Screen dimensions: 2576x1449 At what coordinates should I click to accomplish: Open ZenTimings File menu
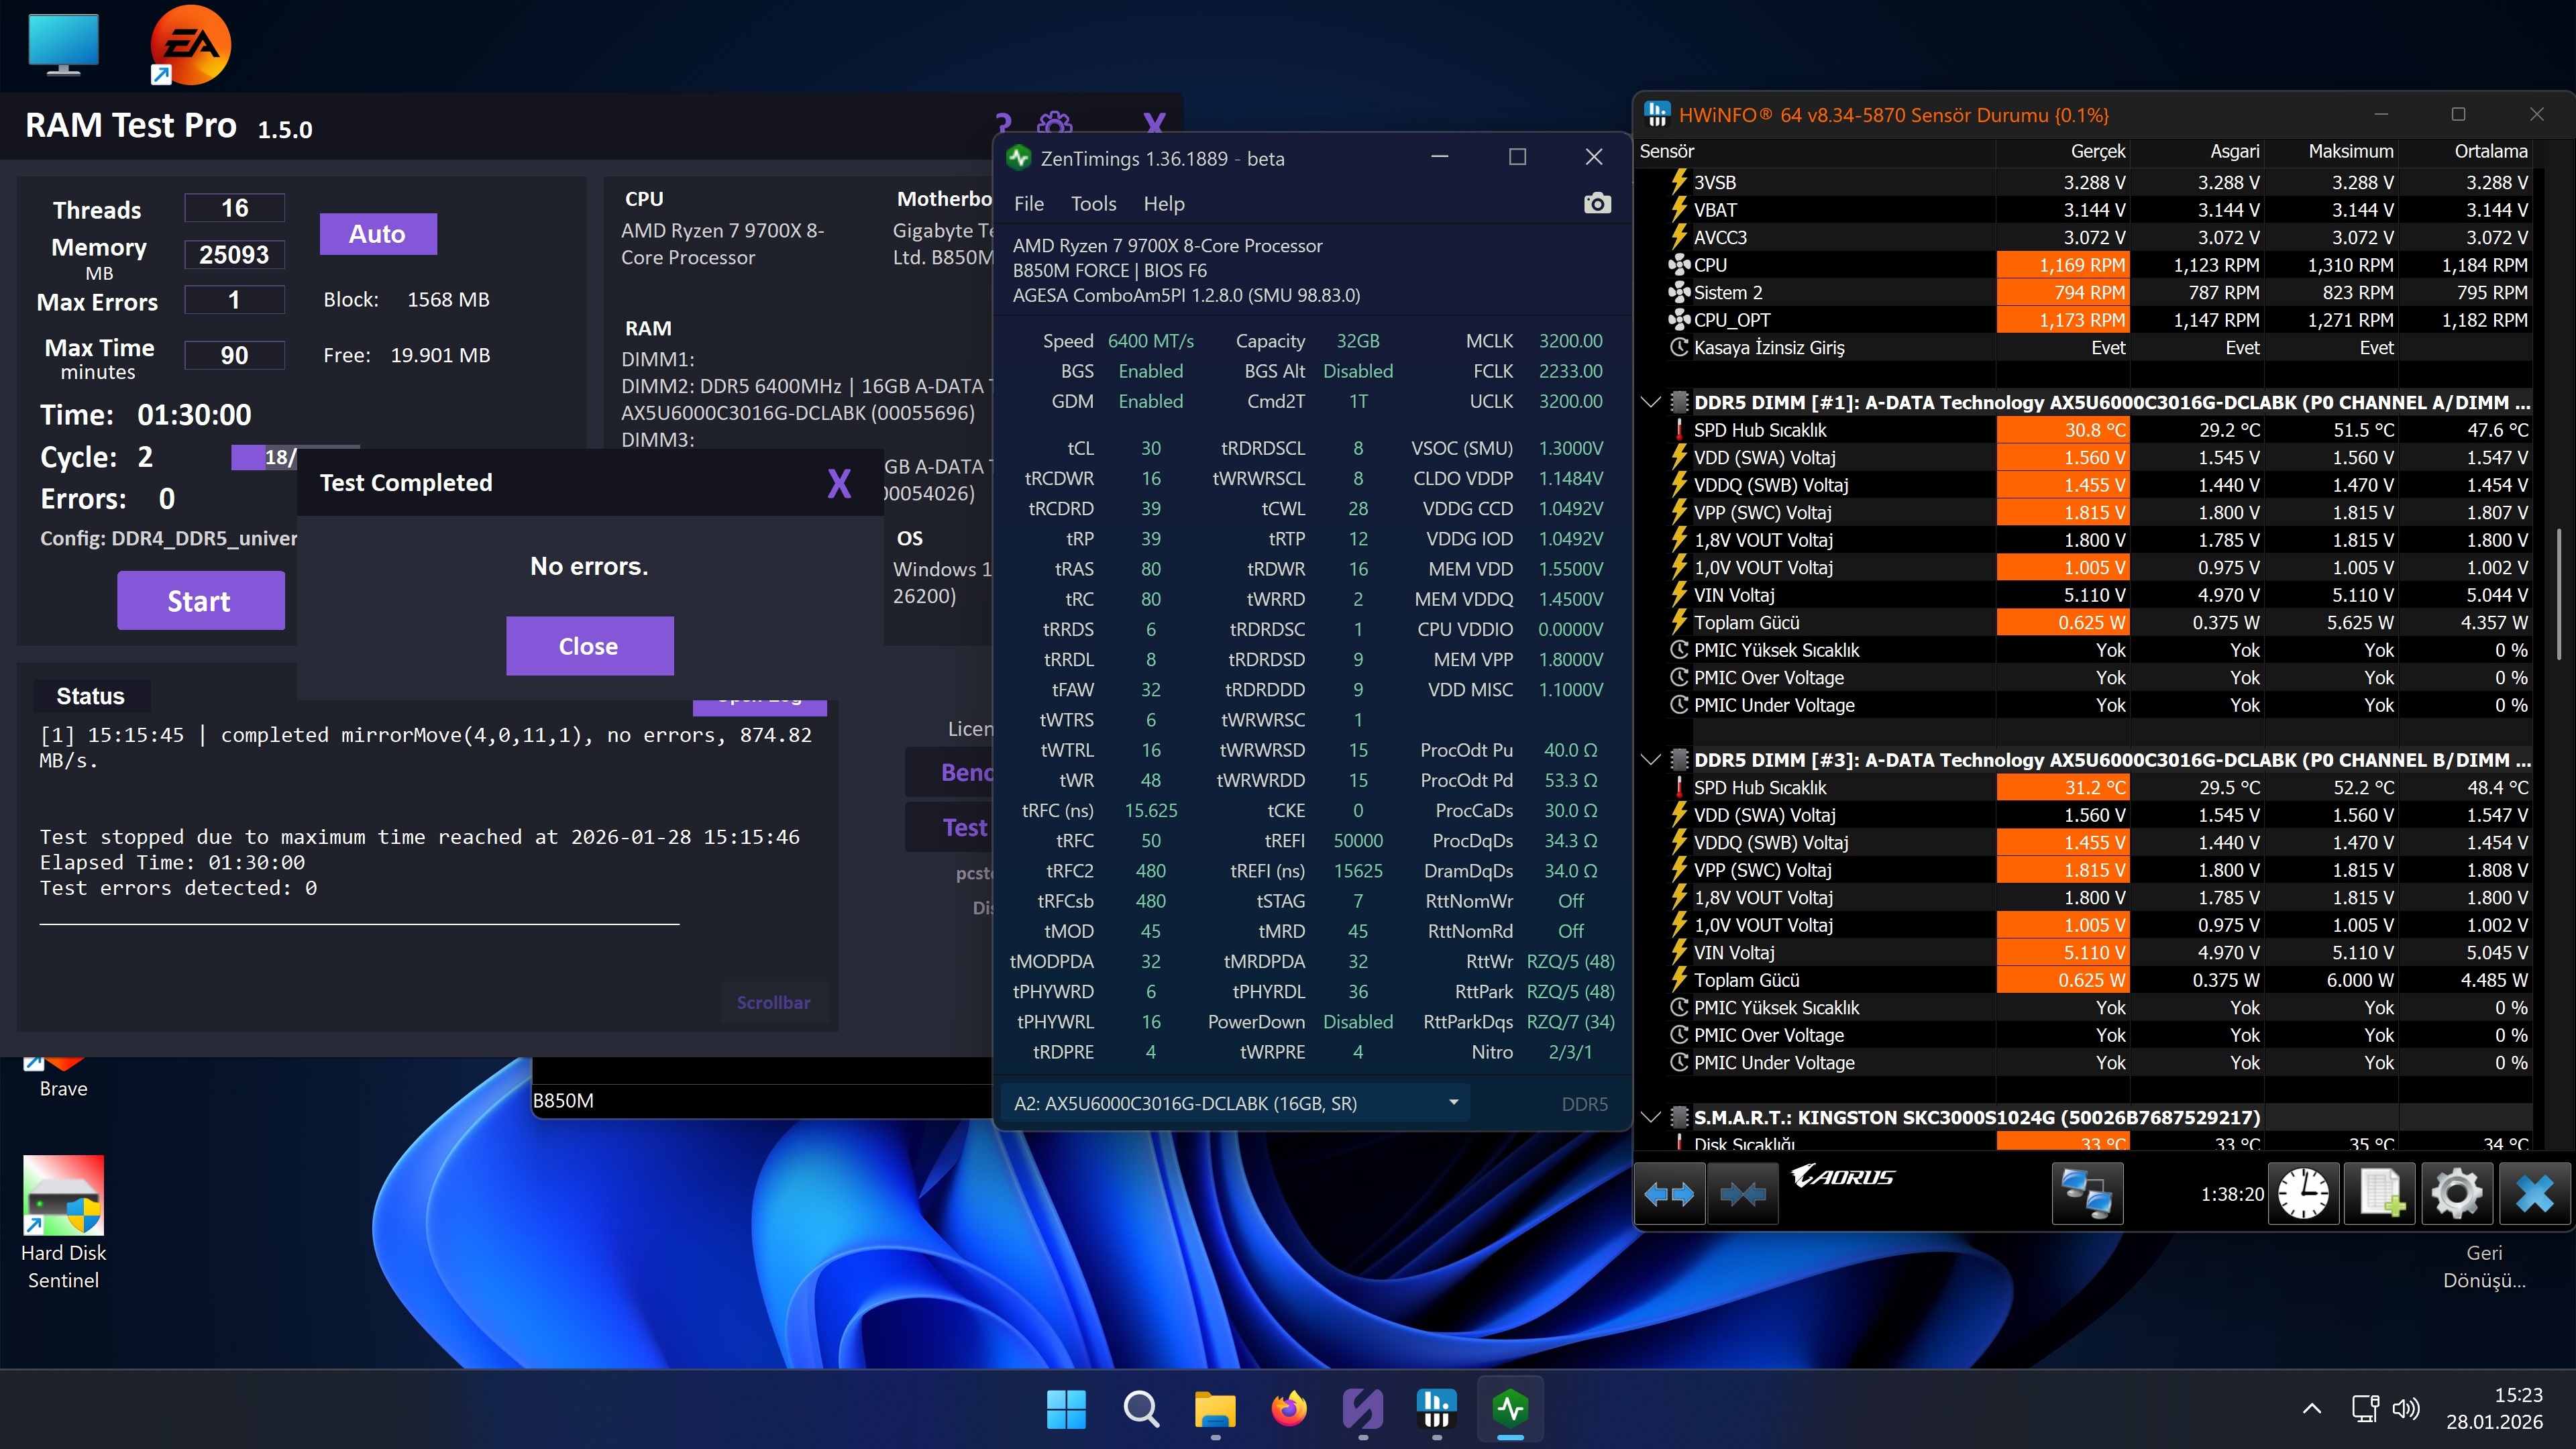point(1029,204)
